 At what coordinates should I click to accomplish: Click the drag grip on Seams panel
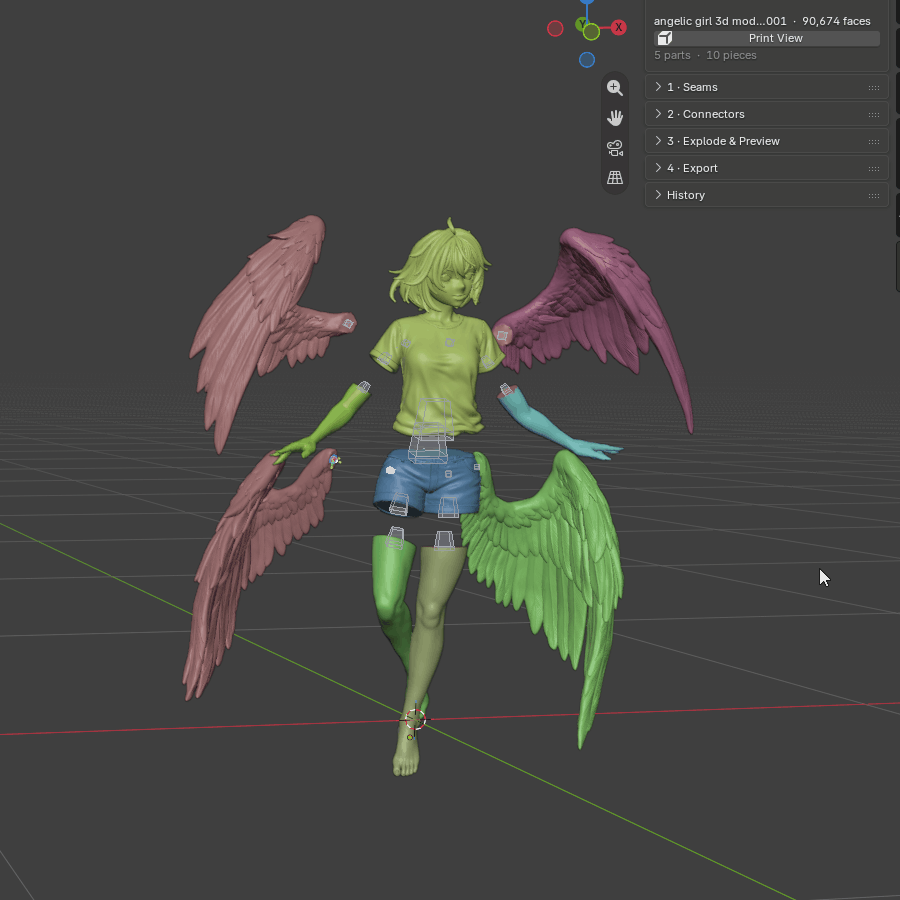coord(874,88)
